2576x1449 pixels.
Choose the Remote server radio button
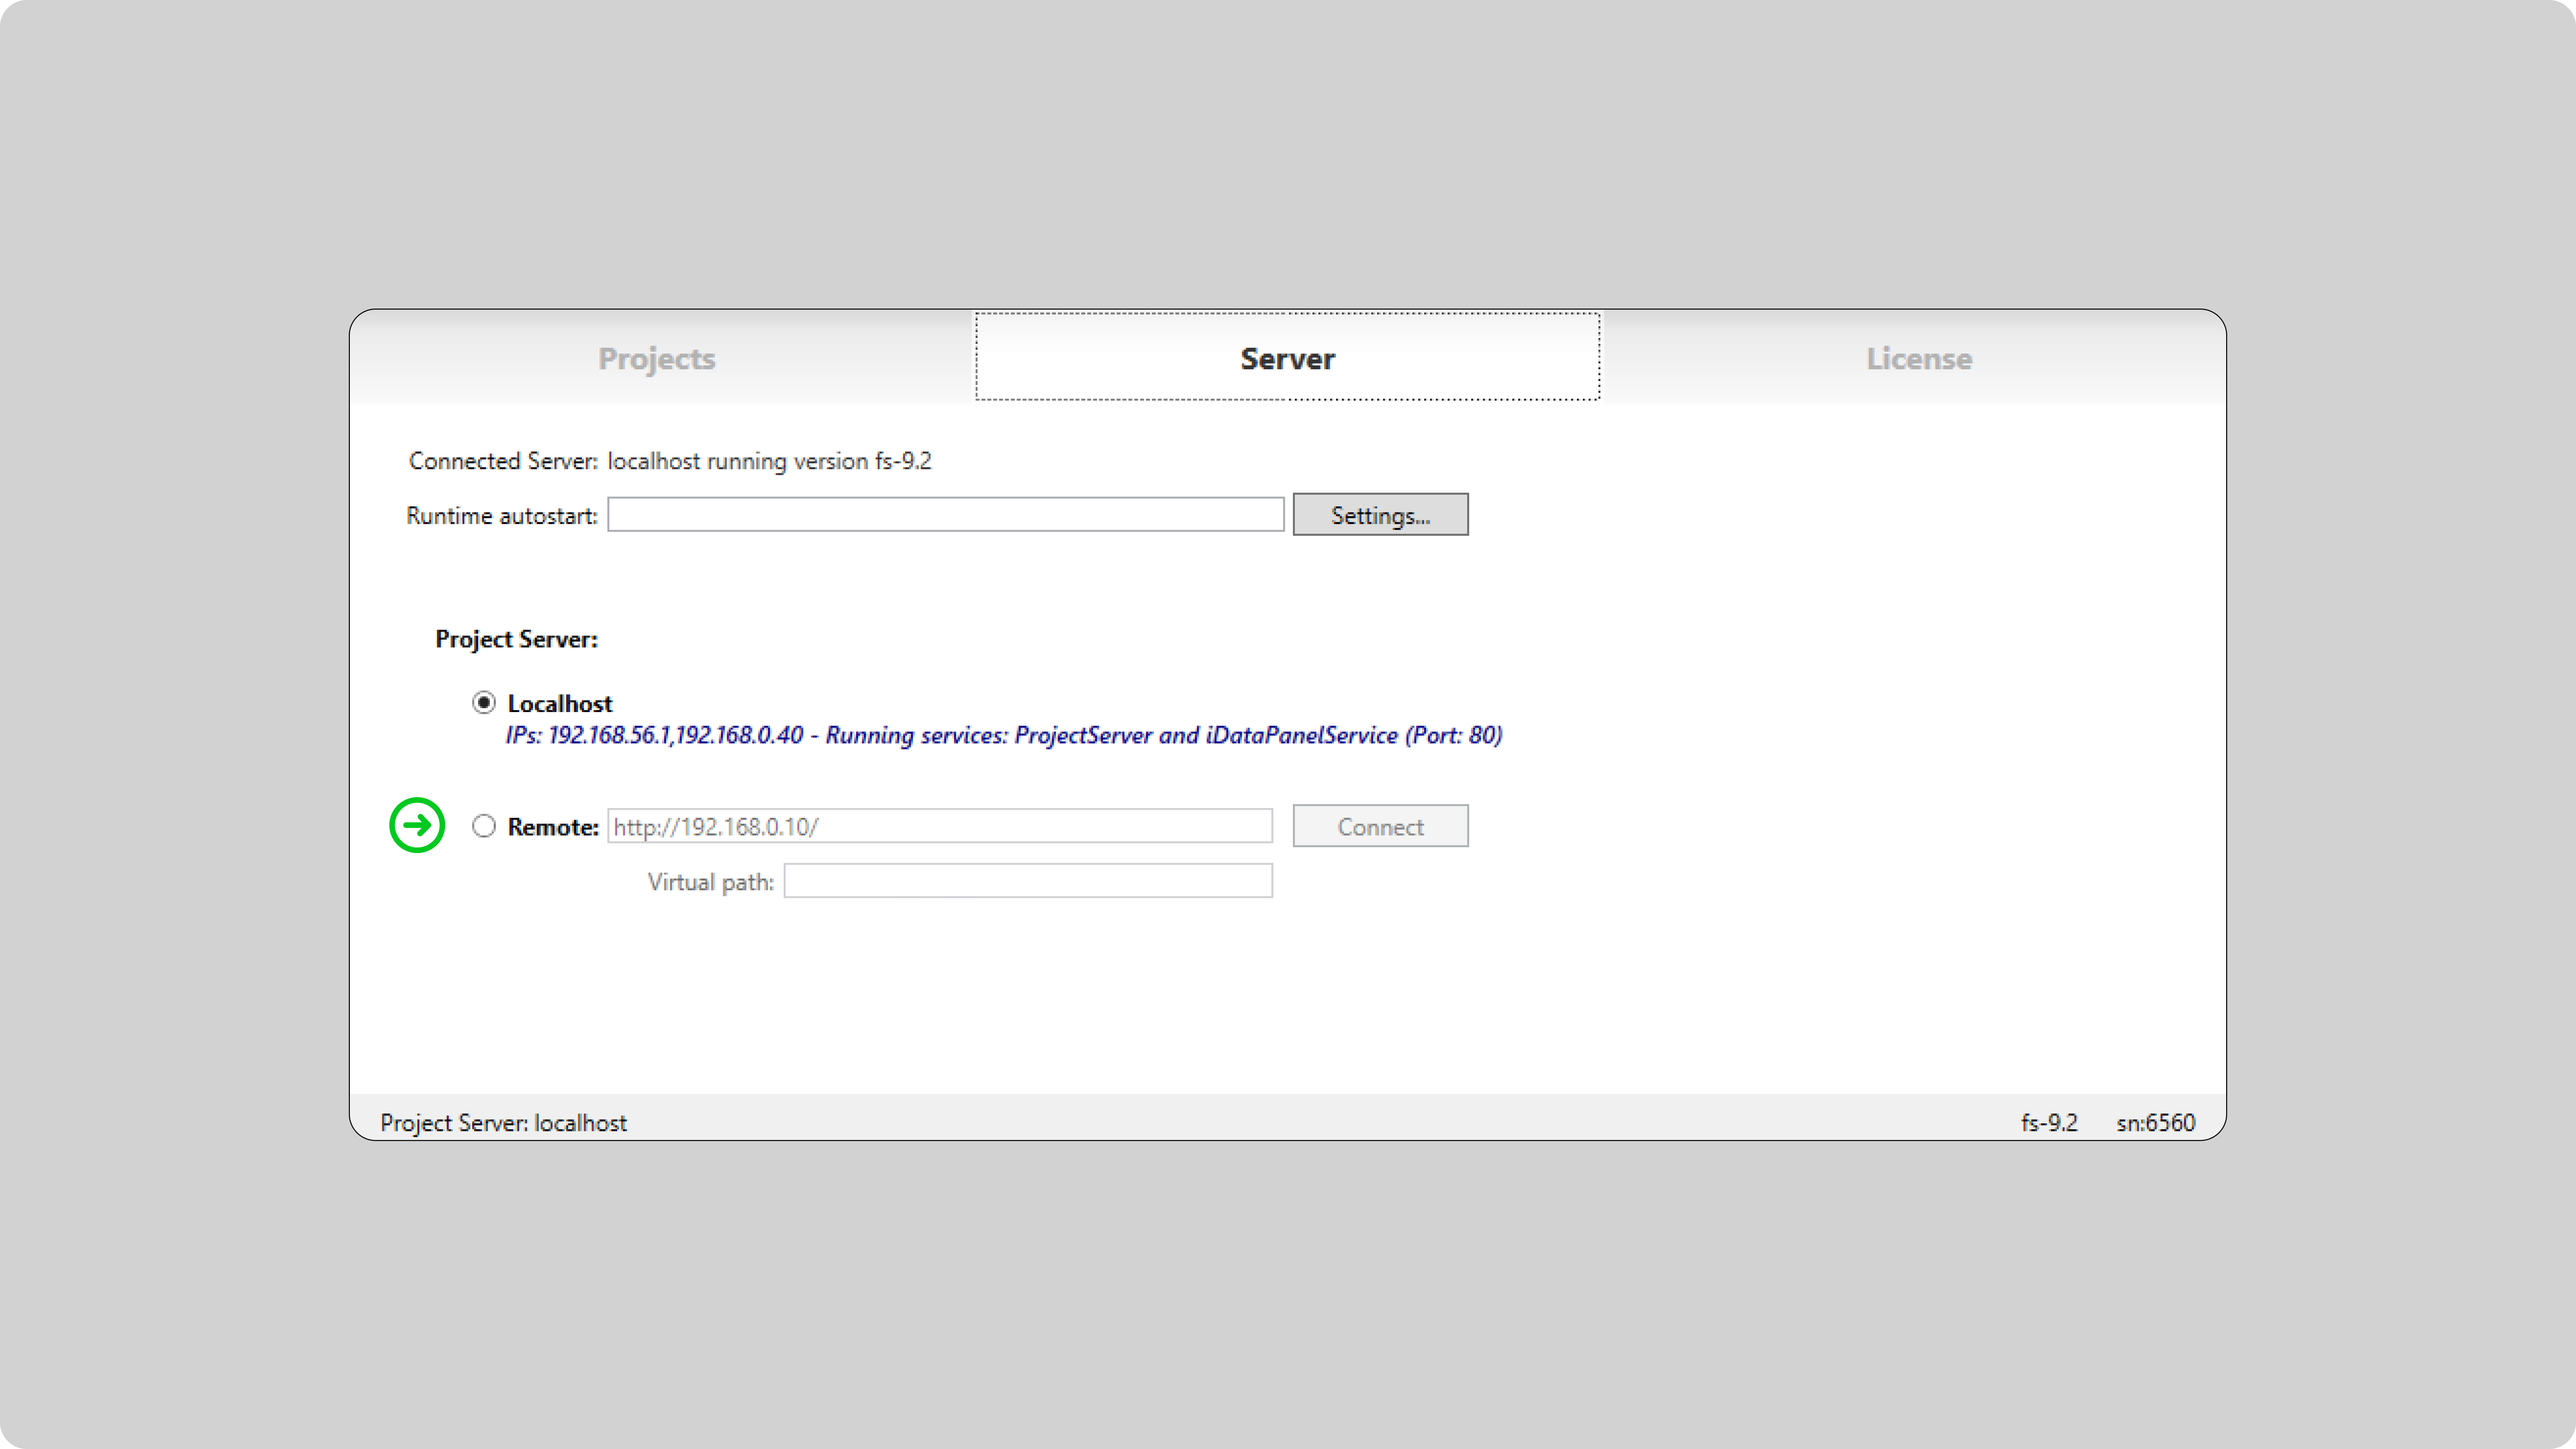click(x=484, y=826)
